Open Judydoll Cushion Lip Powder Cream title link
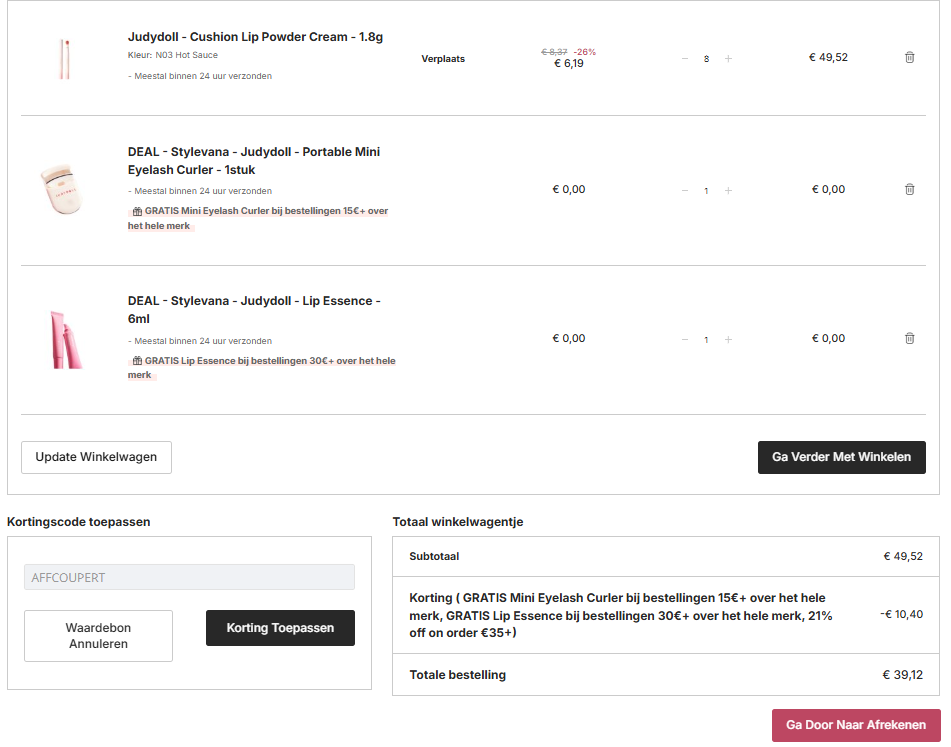951x747 pixels. coord(255,37)
